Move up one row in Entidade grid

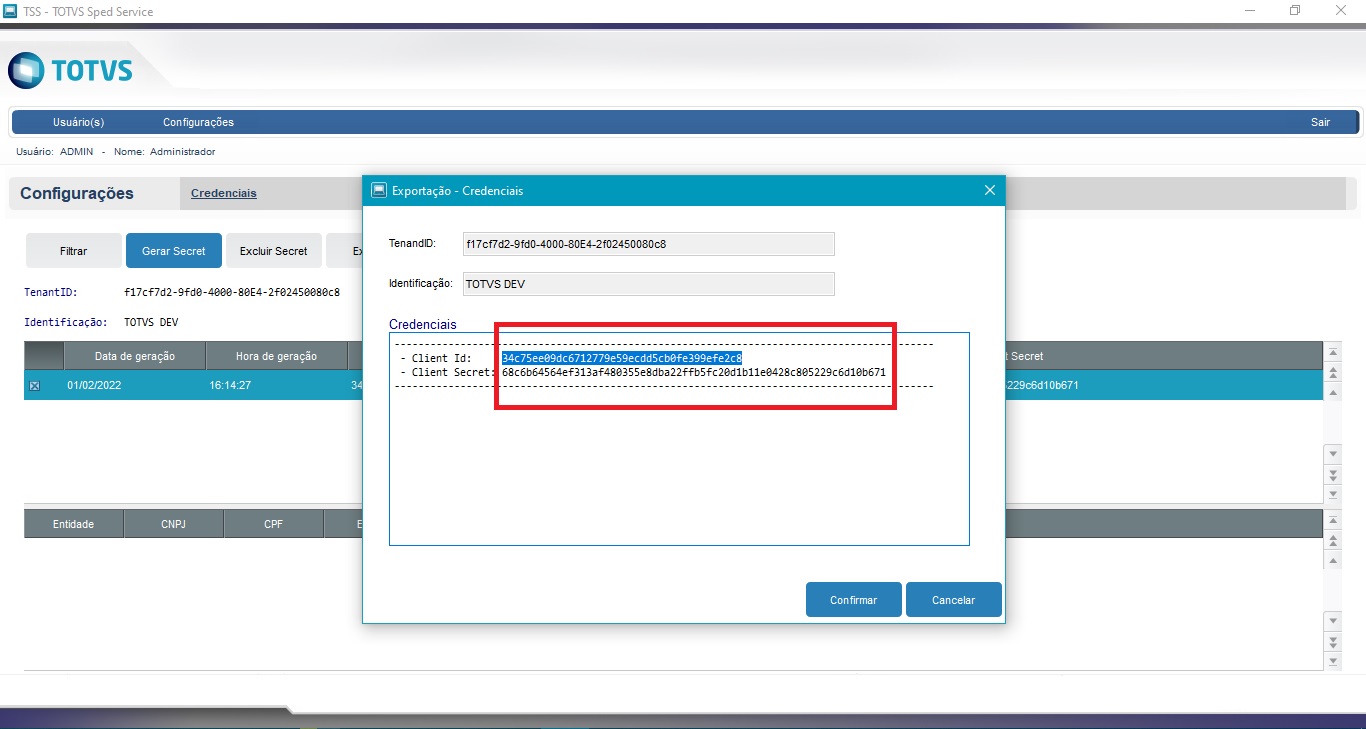pyautogui.click(x=1332, y=560)
